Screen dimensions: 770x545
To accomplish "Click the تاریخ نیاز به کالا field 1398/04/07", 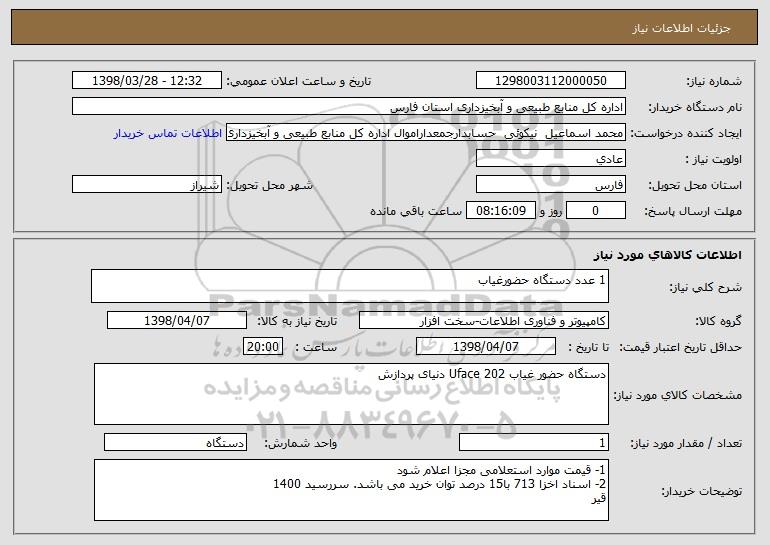I will [x=177, y=321].
